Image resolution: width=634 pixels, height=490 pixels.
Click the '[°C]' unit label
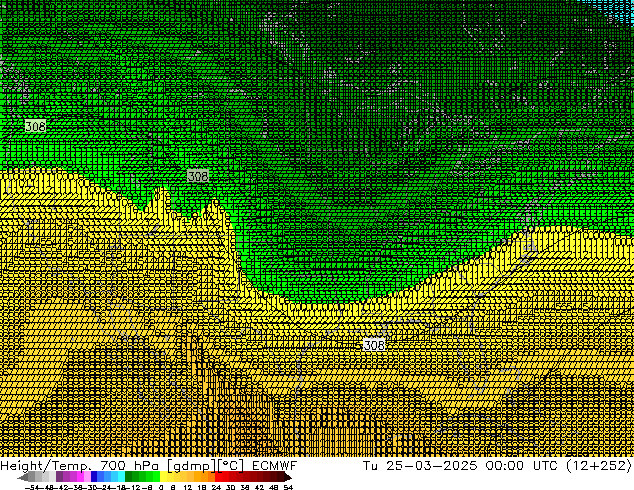231,466
